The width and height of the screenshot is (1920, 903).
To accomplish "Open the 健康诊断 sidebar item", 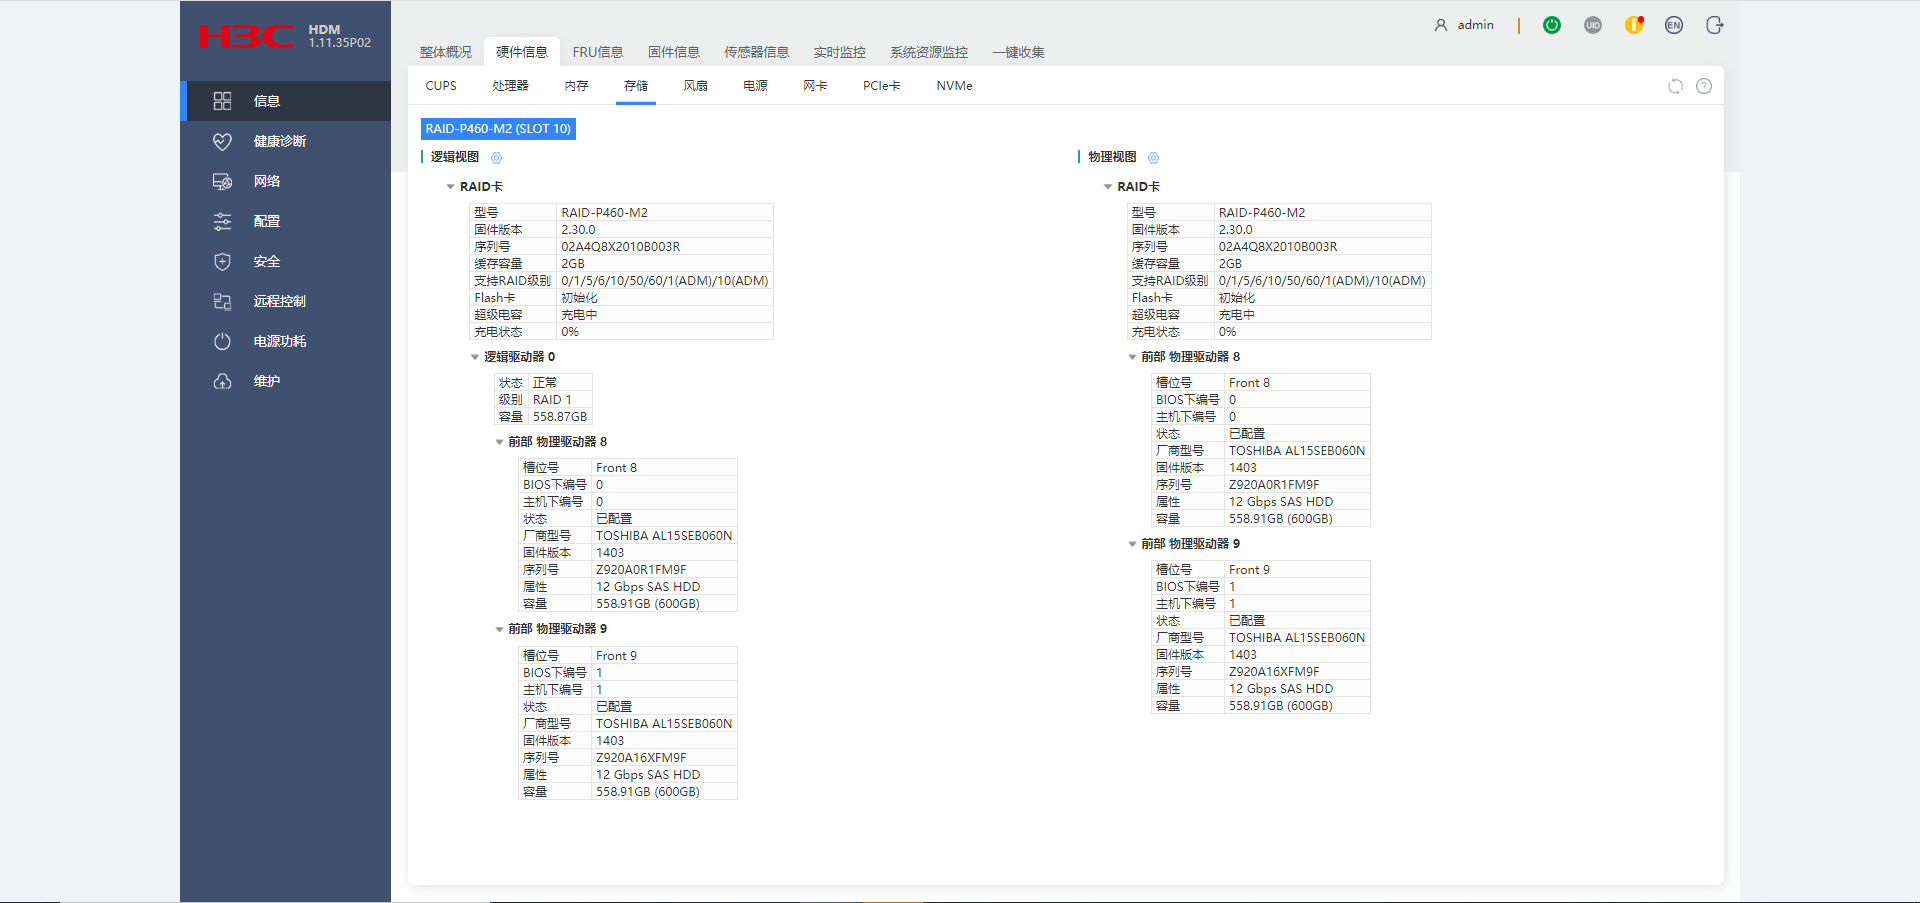I will (x=279, y=141).
